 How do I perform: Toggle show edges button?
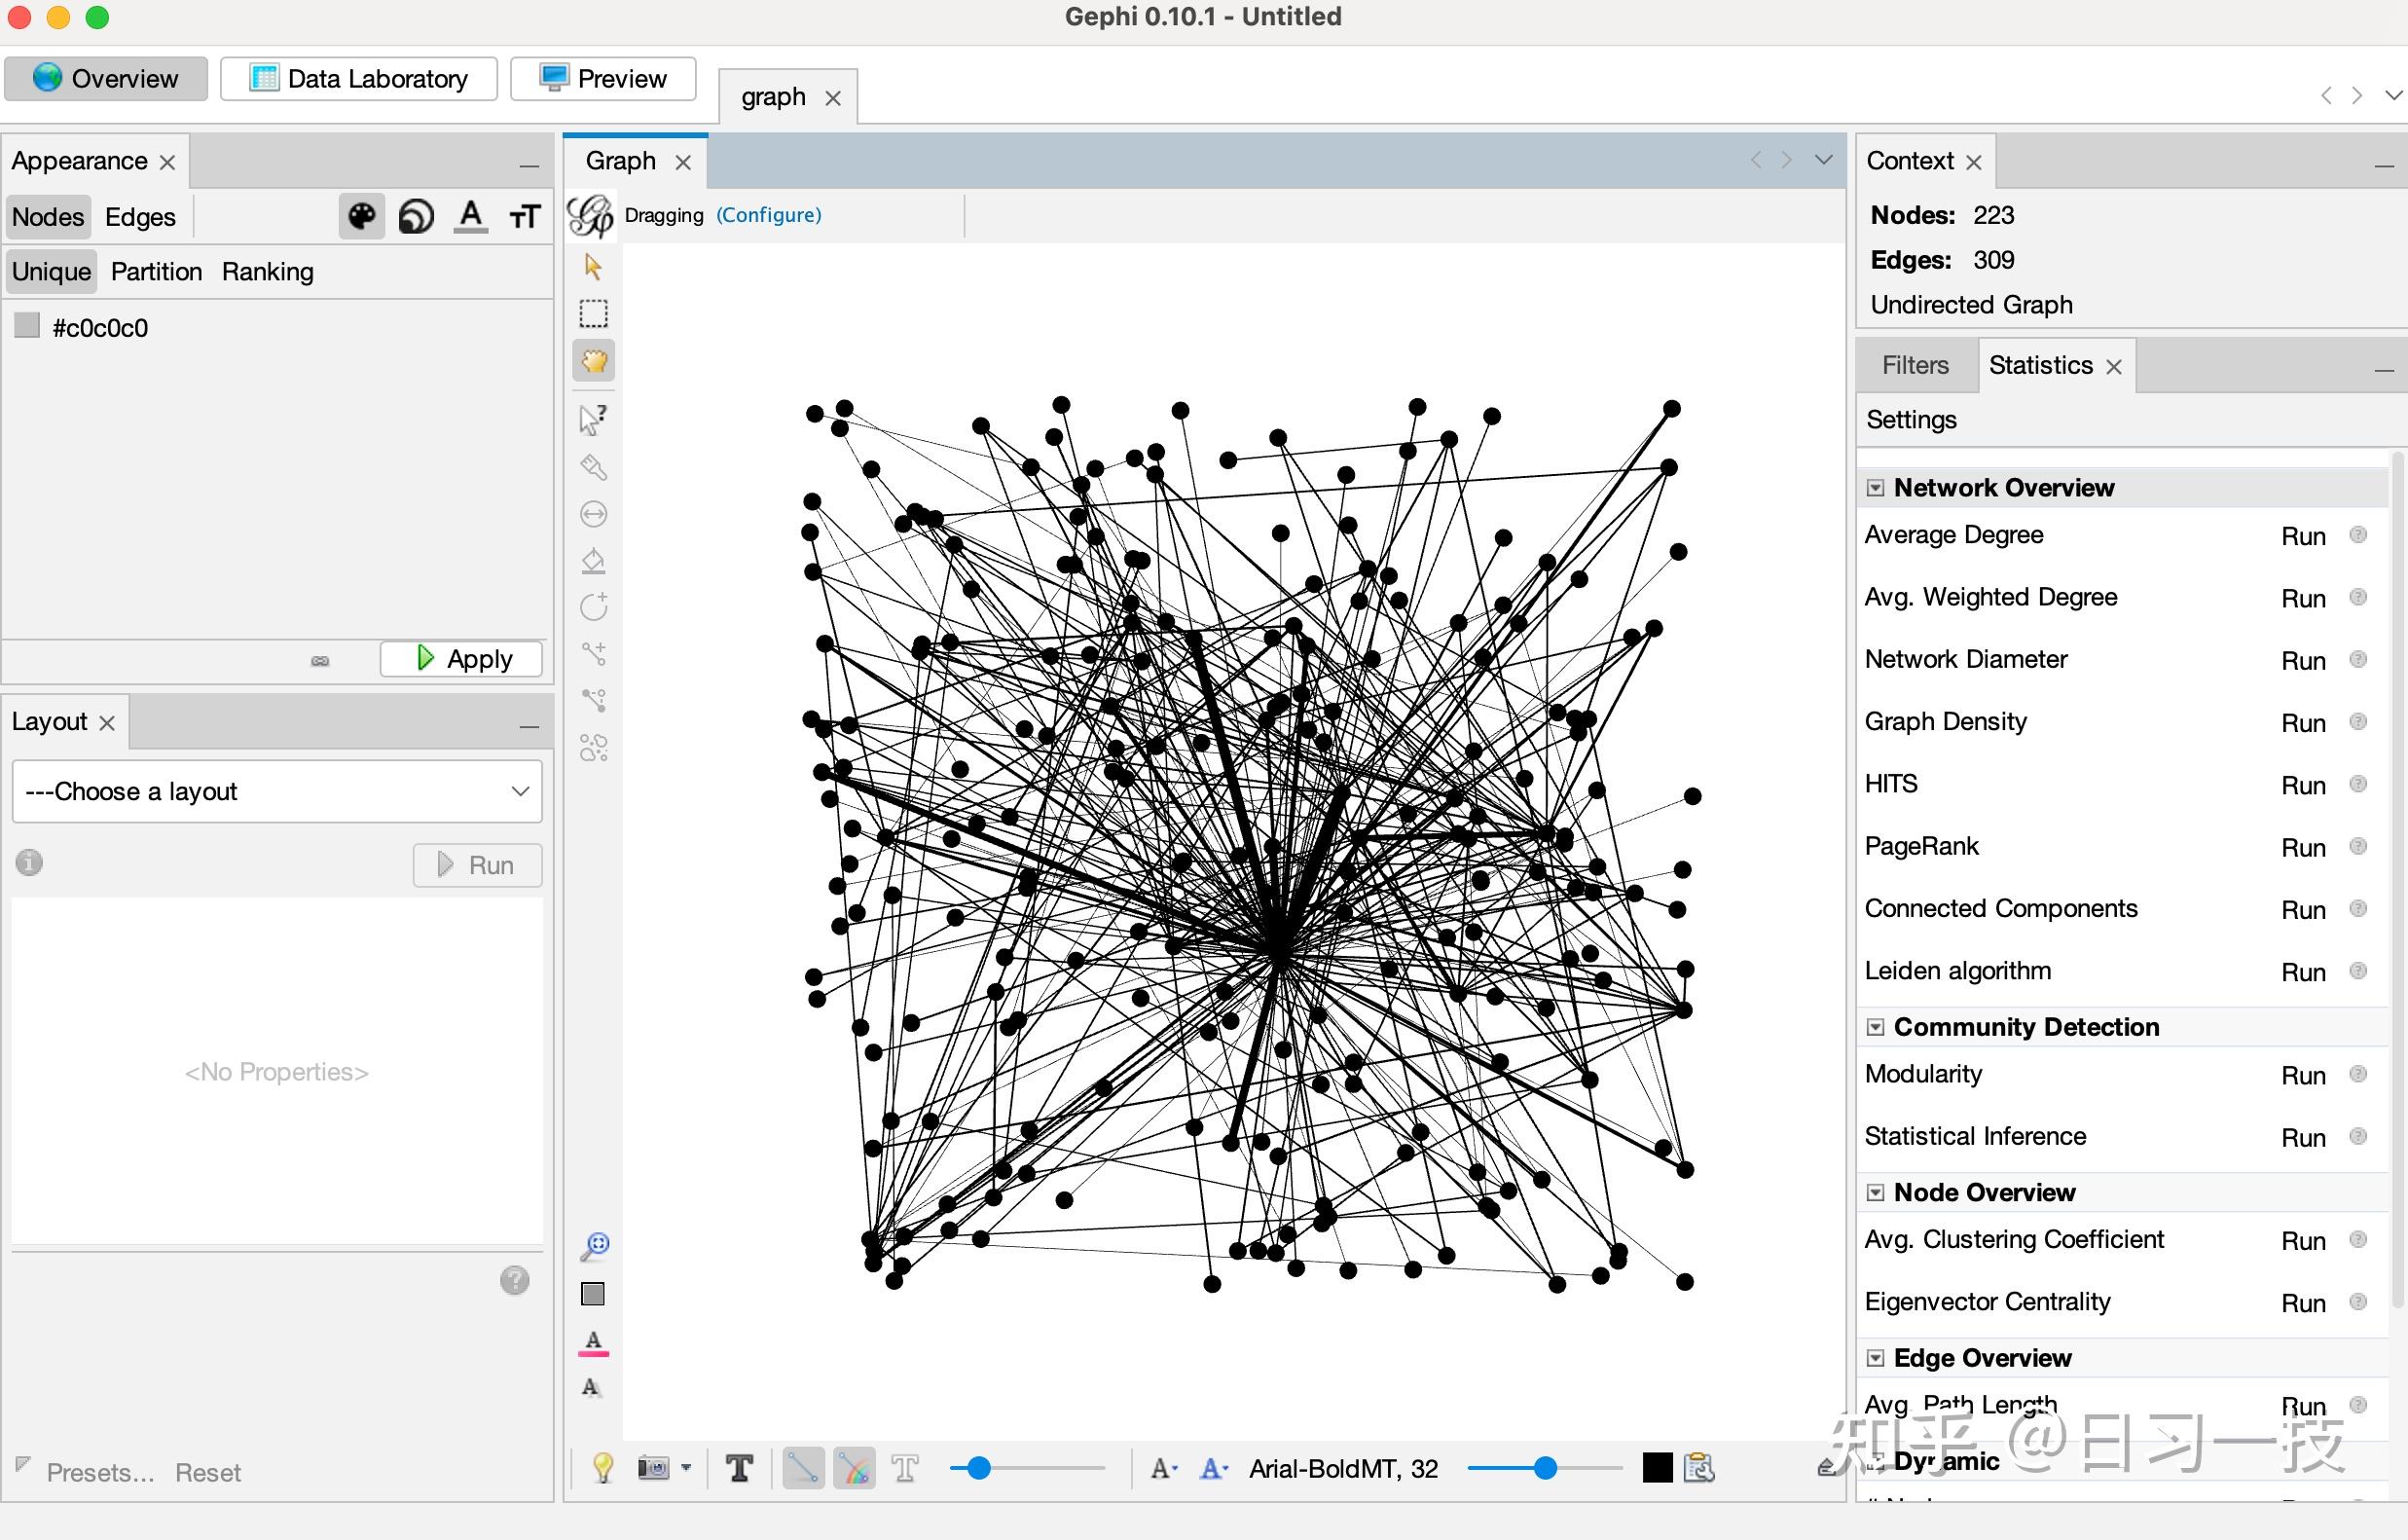pos(803,1468)
